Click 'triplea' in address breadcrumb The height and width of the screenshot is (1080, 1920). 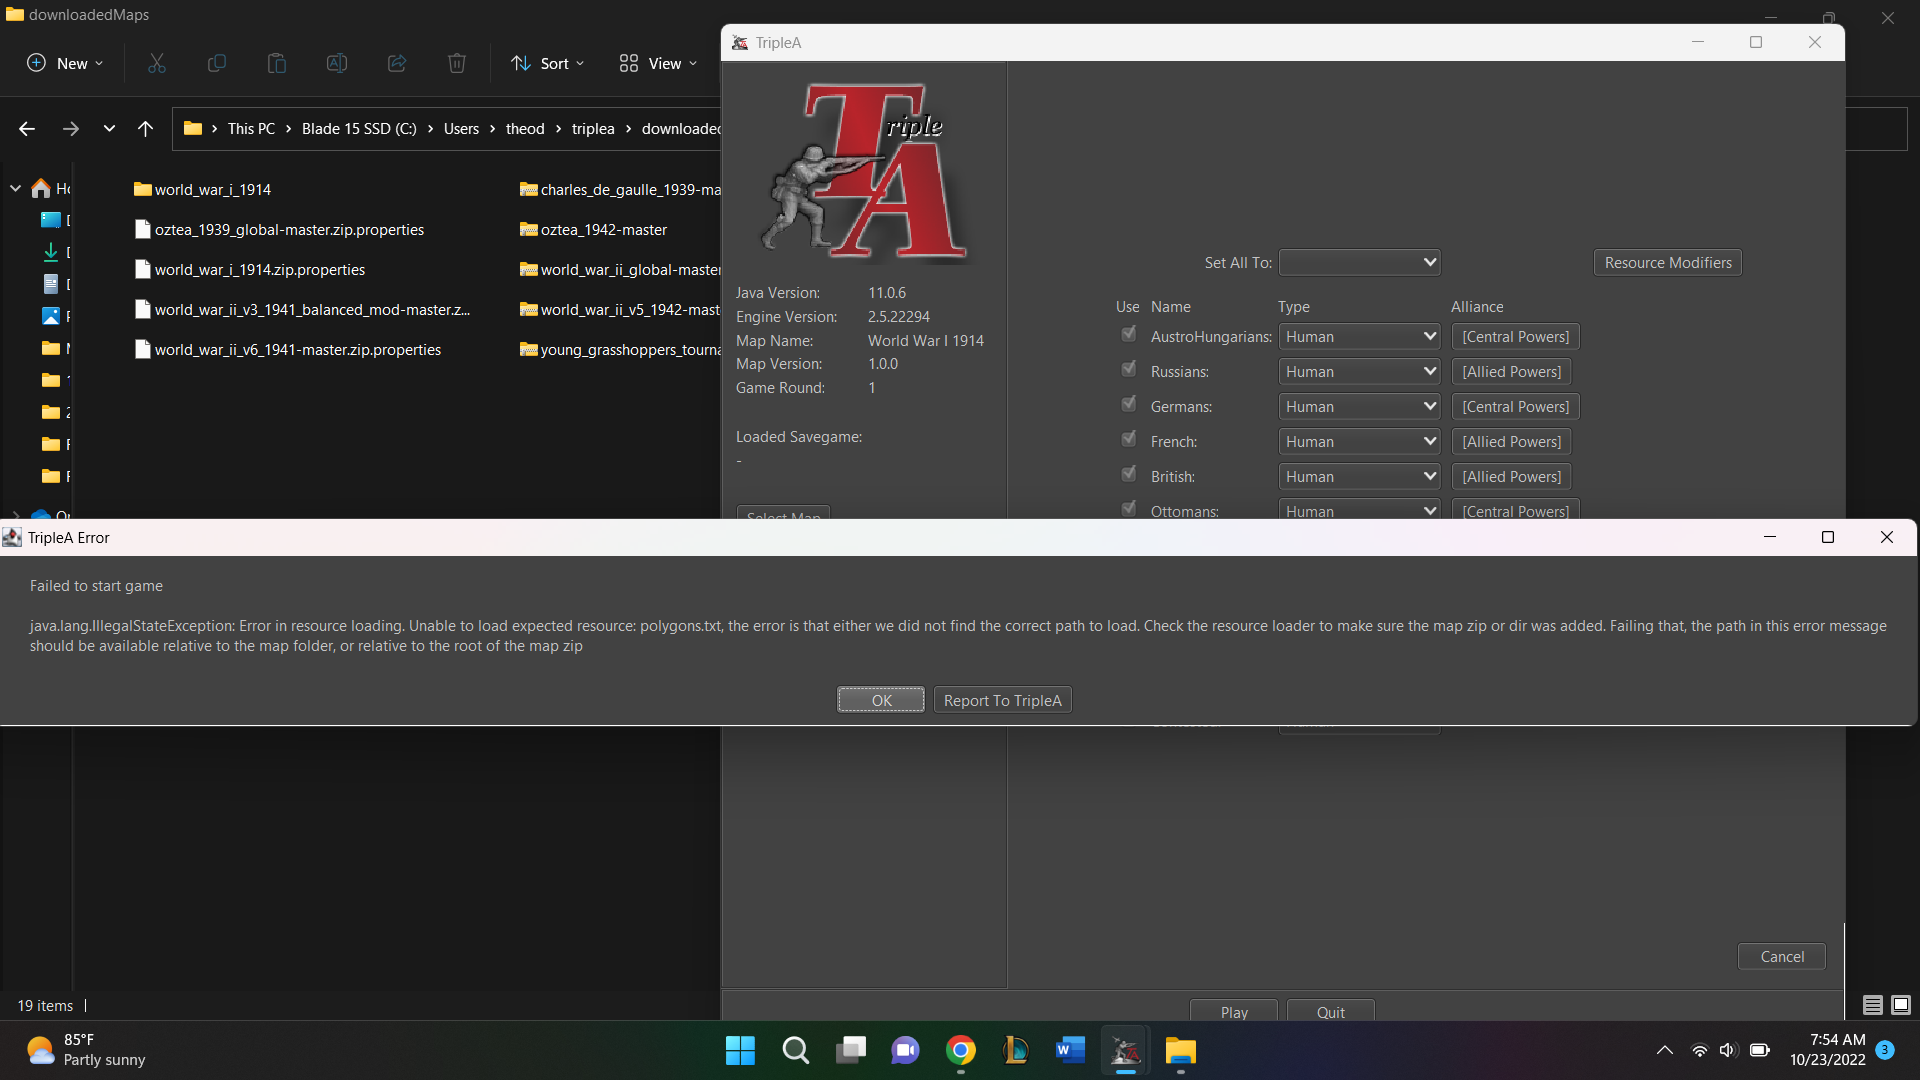click(x=593, y=128)
